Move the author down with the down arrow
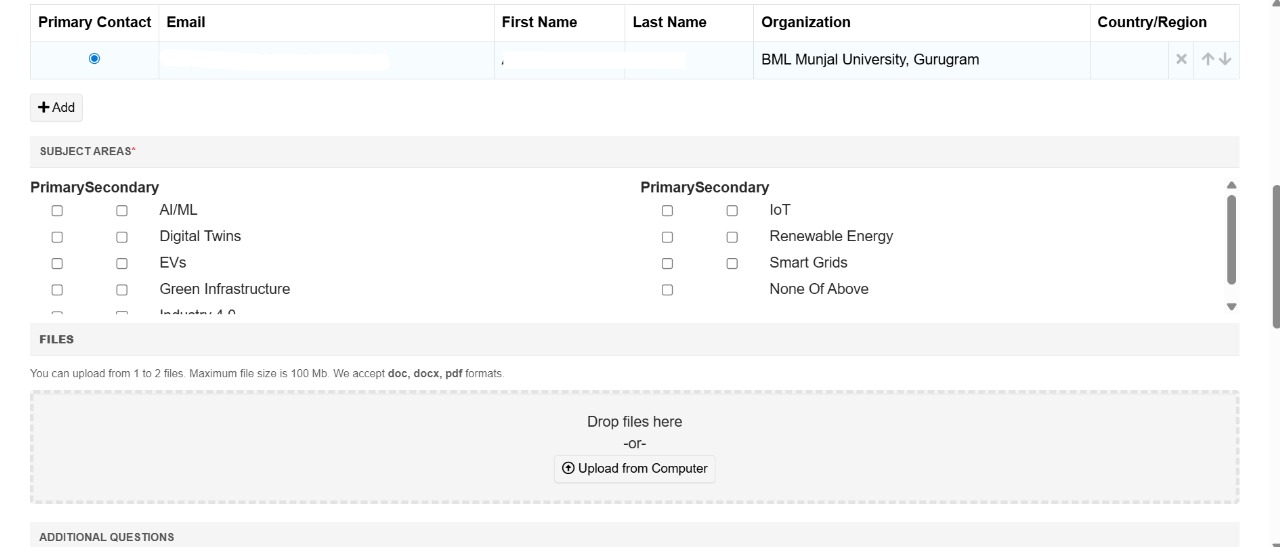 click(1225, 59)
